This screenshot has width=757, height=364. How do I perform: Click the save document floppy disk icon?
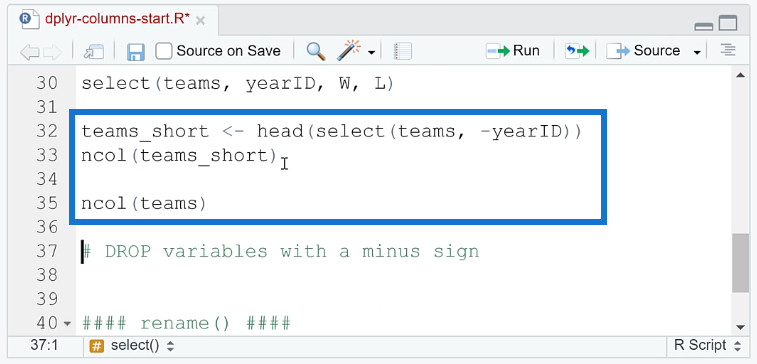[136, 51]
